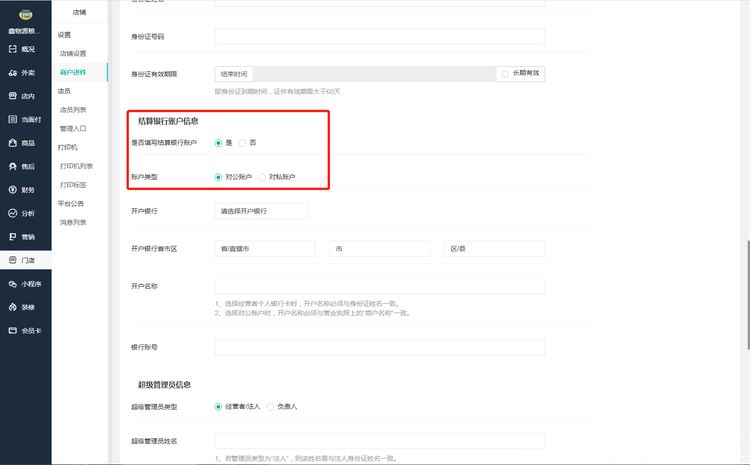Click the 结算银行账户信息 section heading
This screenshot has width=750, height=465.
pyautogui.click(x=168, y=121)
